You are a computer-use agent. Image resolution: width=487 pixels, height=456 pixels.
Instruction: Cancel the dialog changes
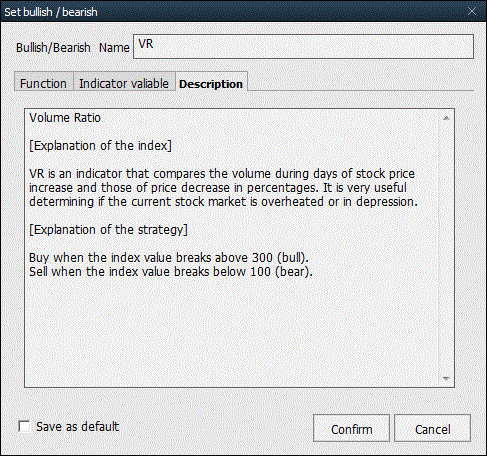point(432,429)
